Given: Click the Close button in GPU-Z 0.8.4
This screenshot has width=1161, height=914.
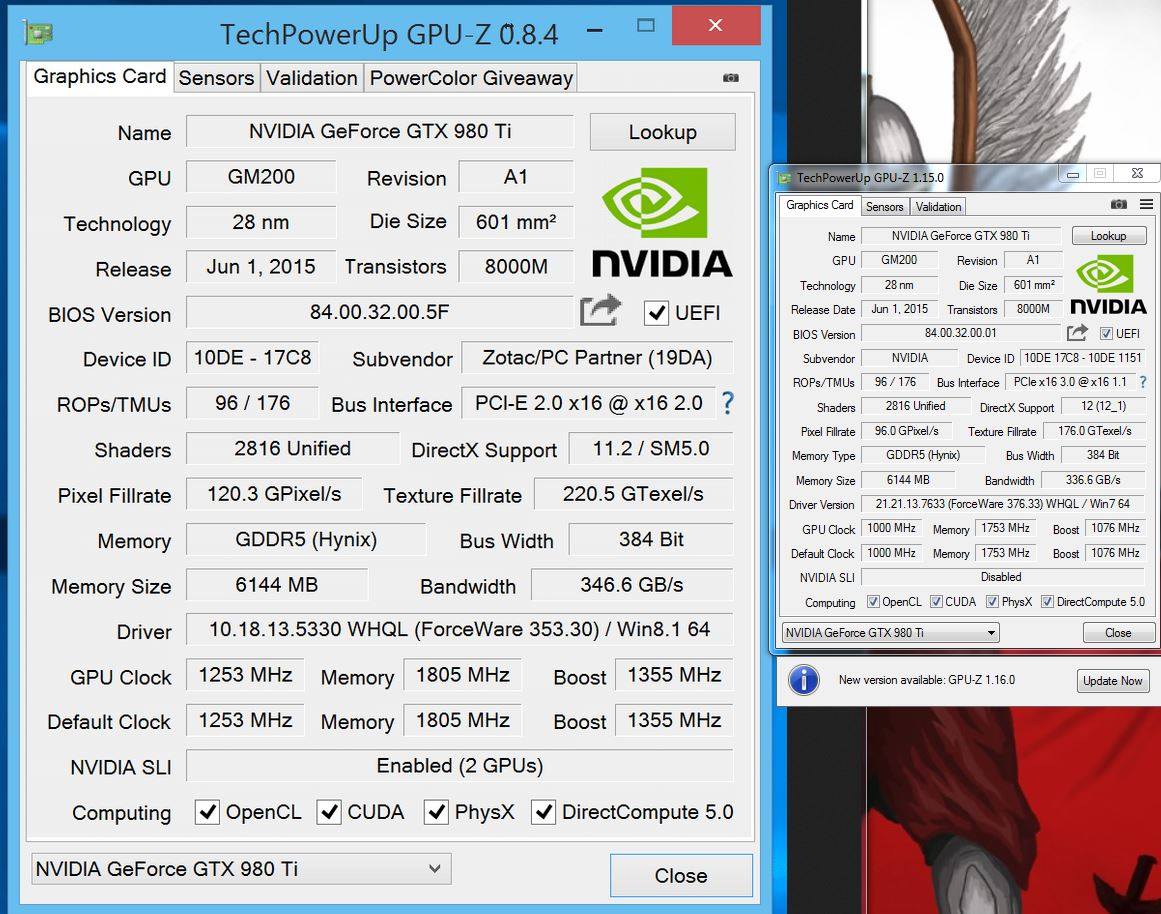Looking at the screenshot, I should pos(681,875).
